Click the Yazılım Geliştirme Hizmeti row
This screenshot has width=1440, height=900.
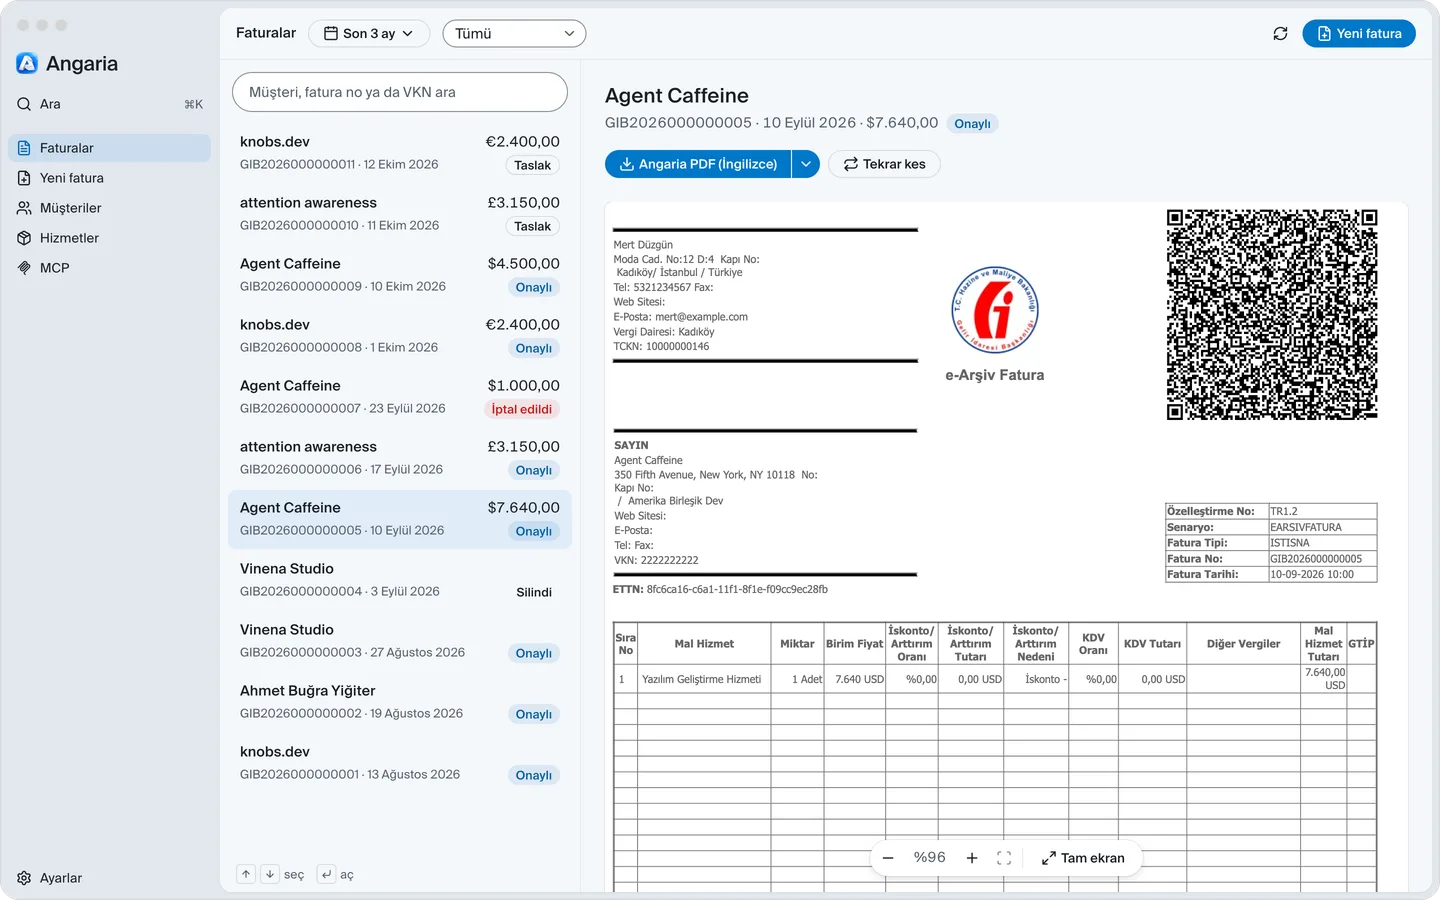pyautogui.click(x=994, y=679)
